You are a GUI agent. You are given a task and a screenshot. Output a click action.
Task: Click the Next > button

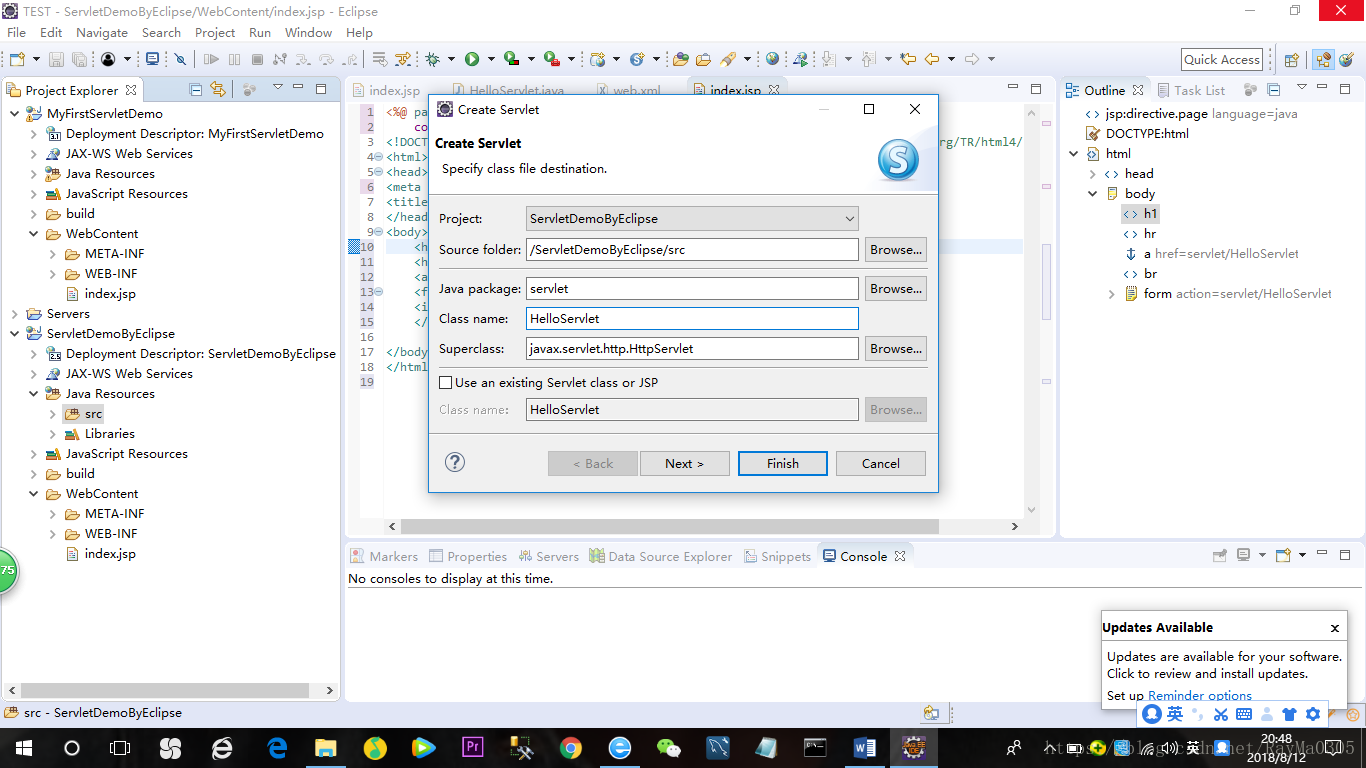click(684, 463)
